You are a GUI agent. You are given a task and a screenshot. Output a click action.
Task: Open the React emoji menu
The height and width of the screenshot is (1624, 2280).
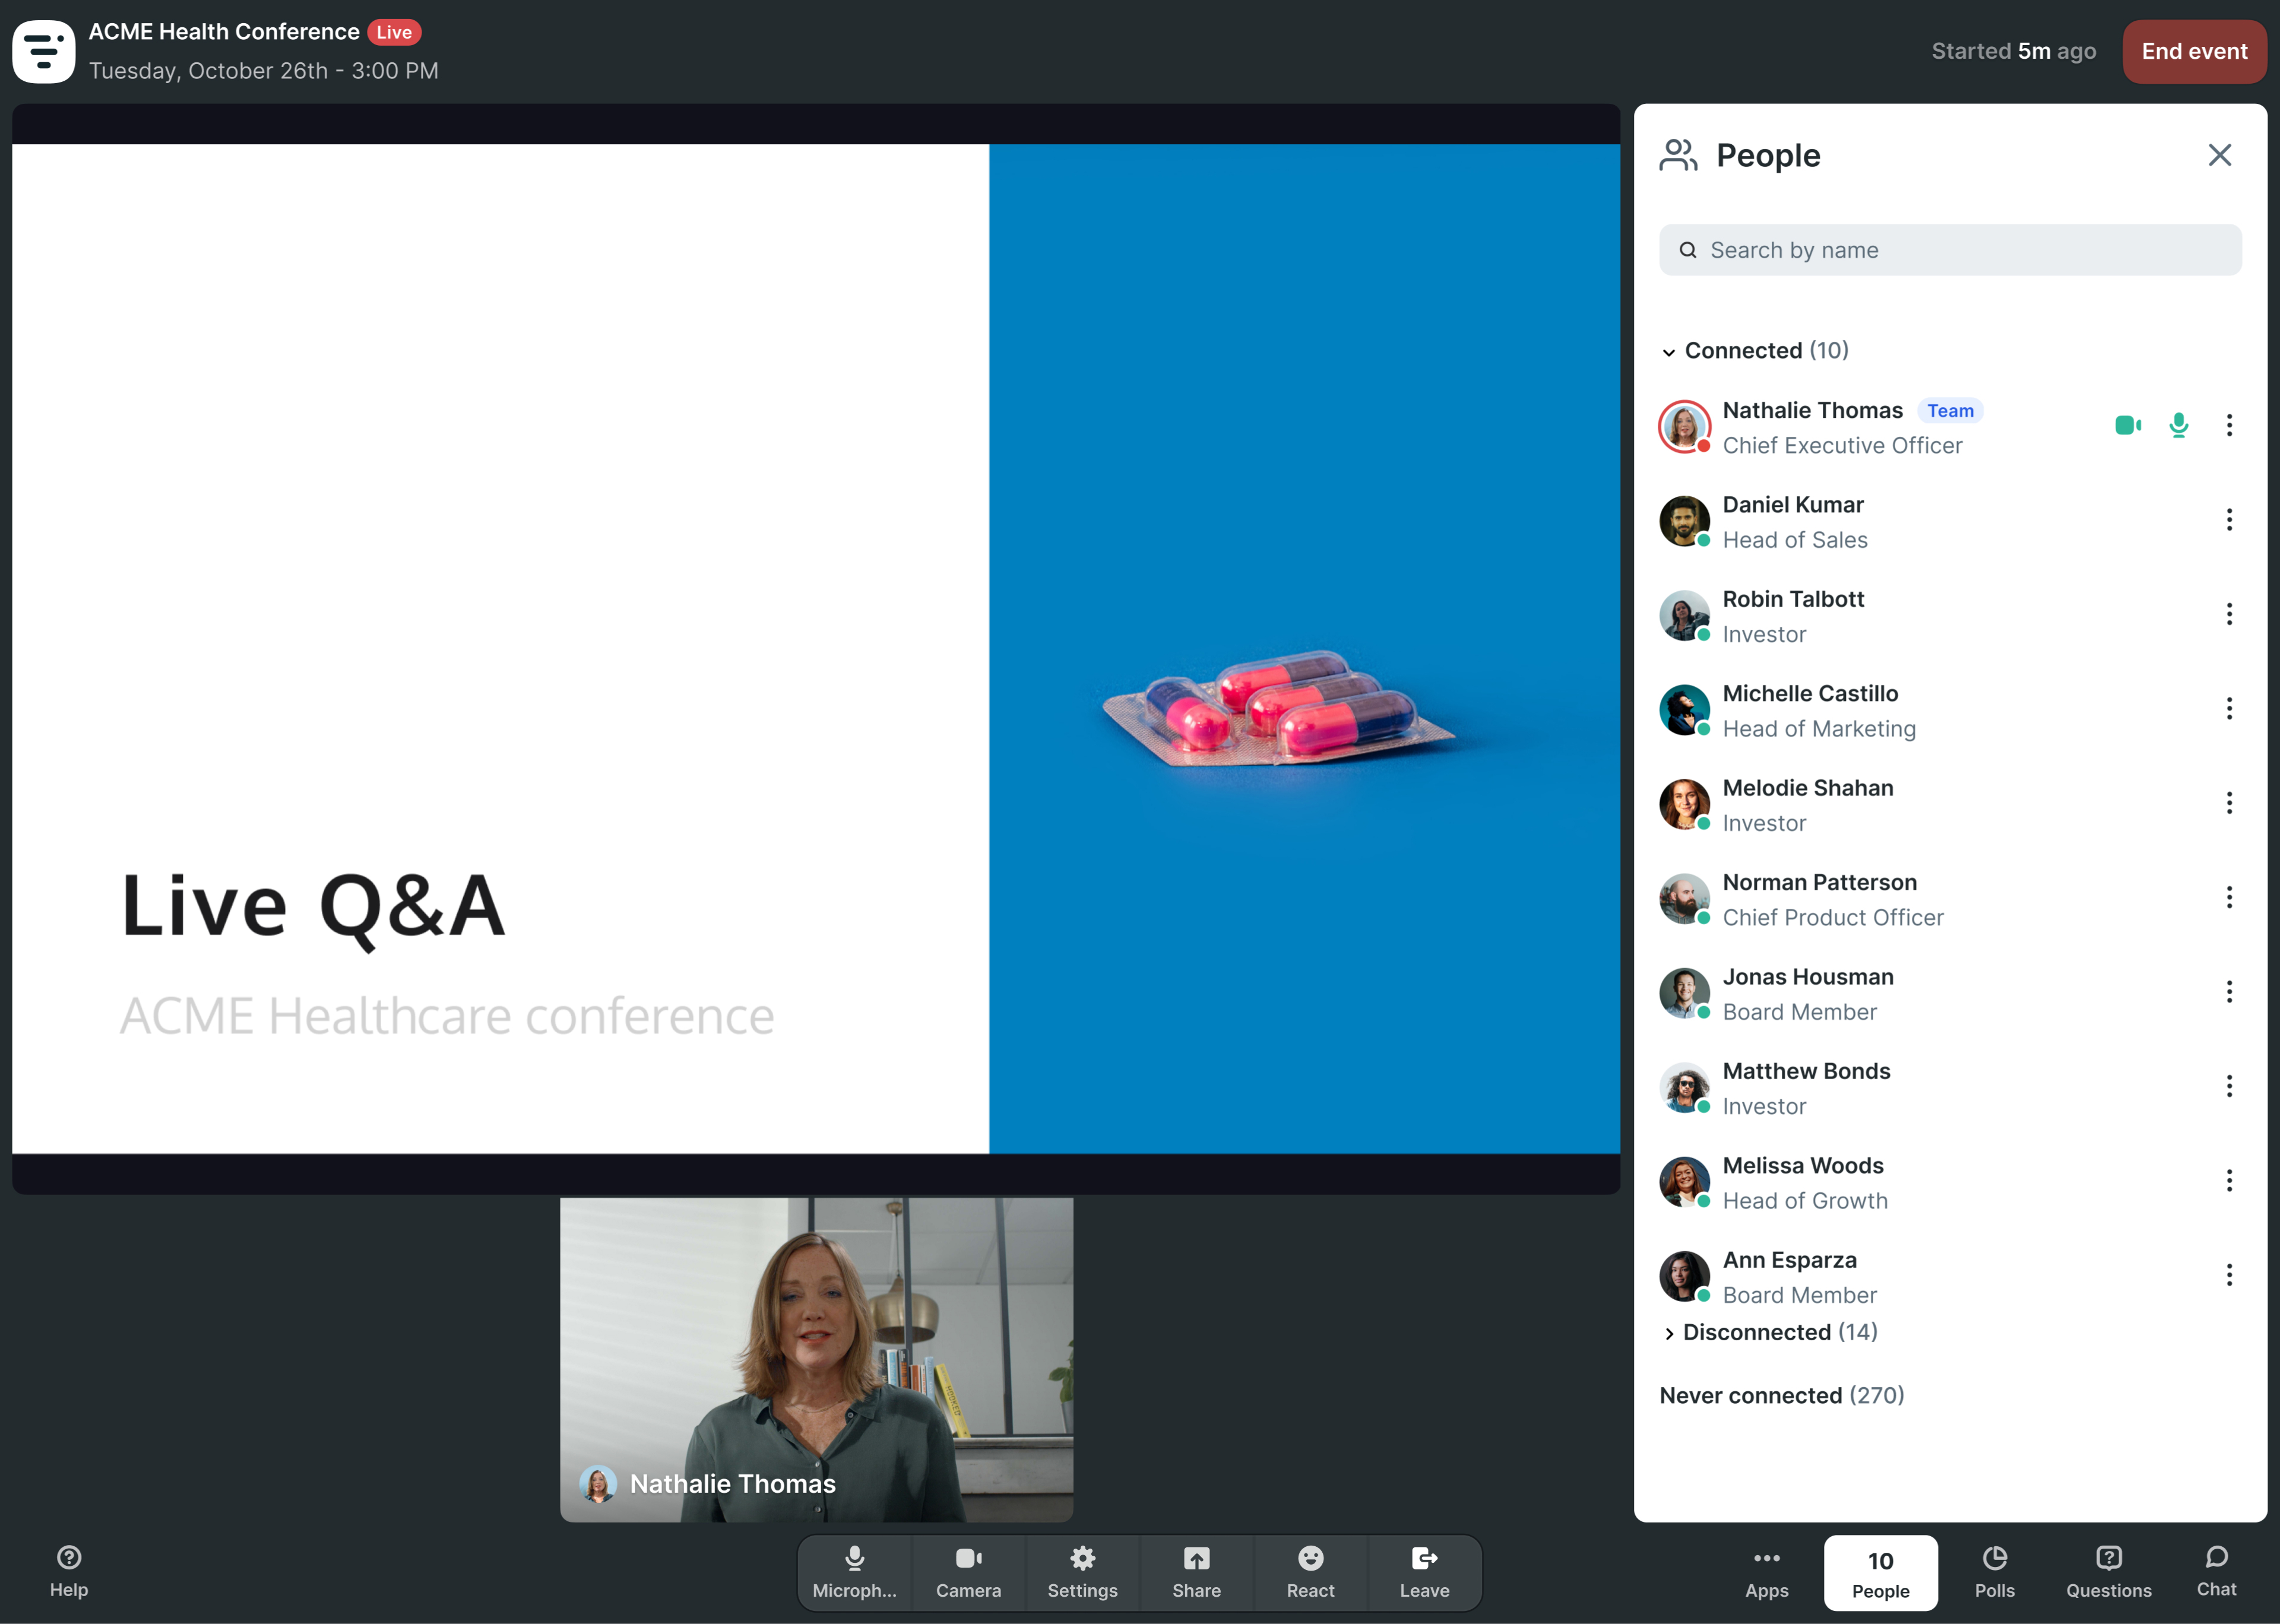pyautogui.click(x=1310, y=1572)
